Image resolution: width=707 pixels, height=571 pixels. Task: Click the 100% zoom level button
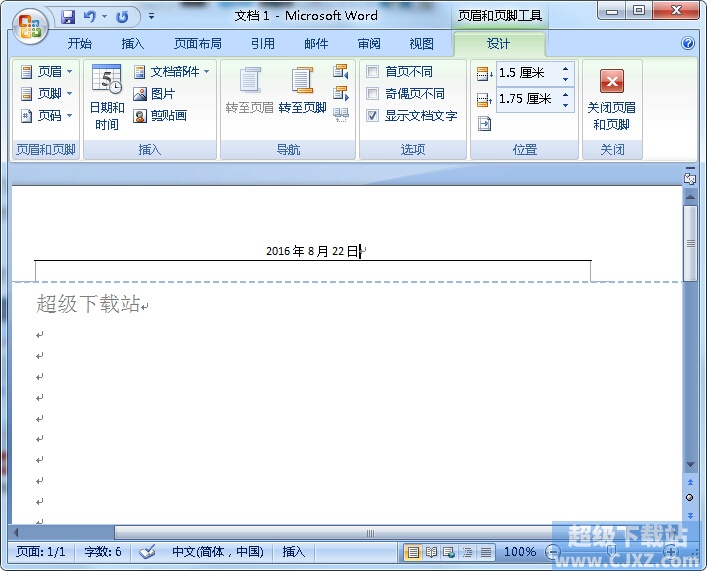click(x=519, y=552)
